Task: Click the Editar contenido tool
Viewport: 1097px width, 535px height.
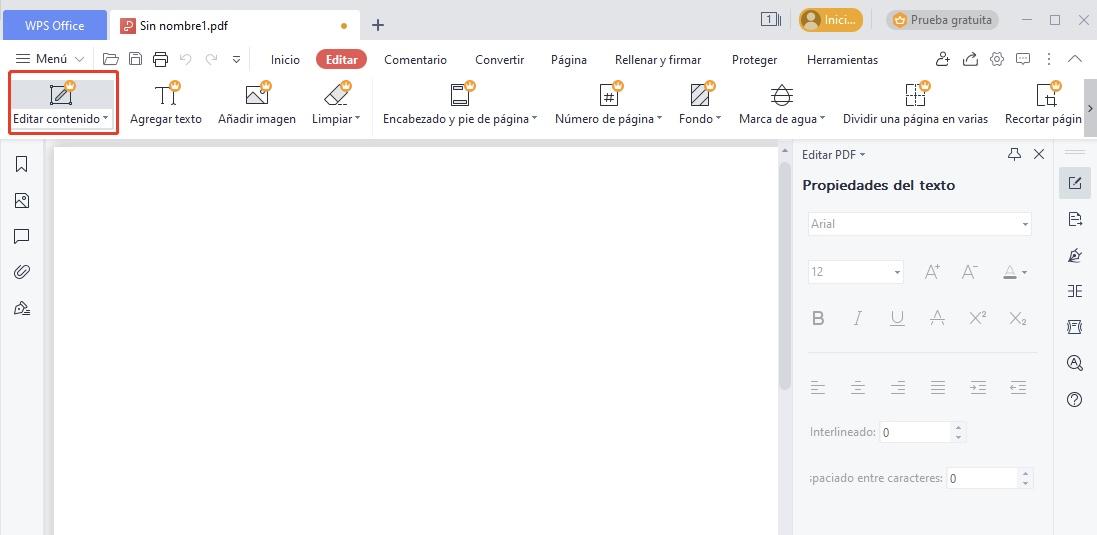Action: pyautogui.click(x=63, y=104)
